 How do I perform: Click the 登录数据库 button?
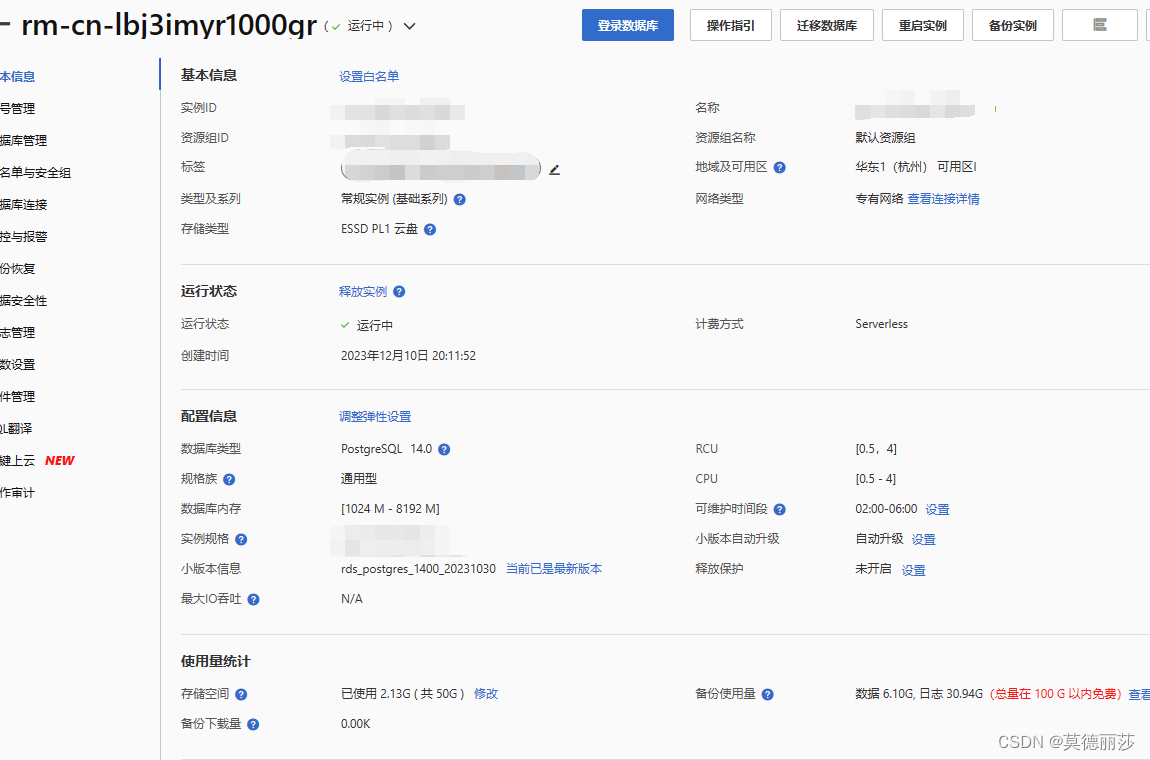[x=627, y=24]
